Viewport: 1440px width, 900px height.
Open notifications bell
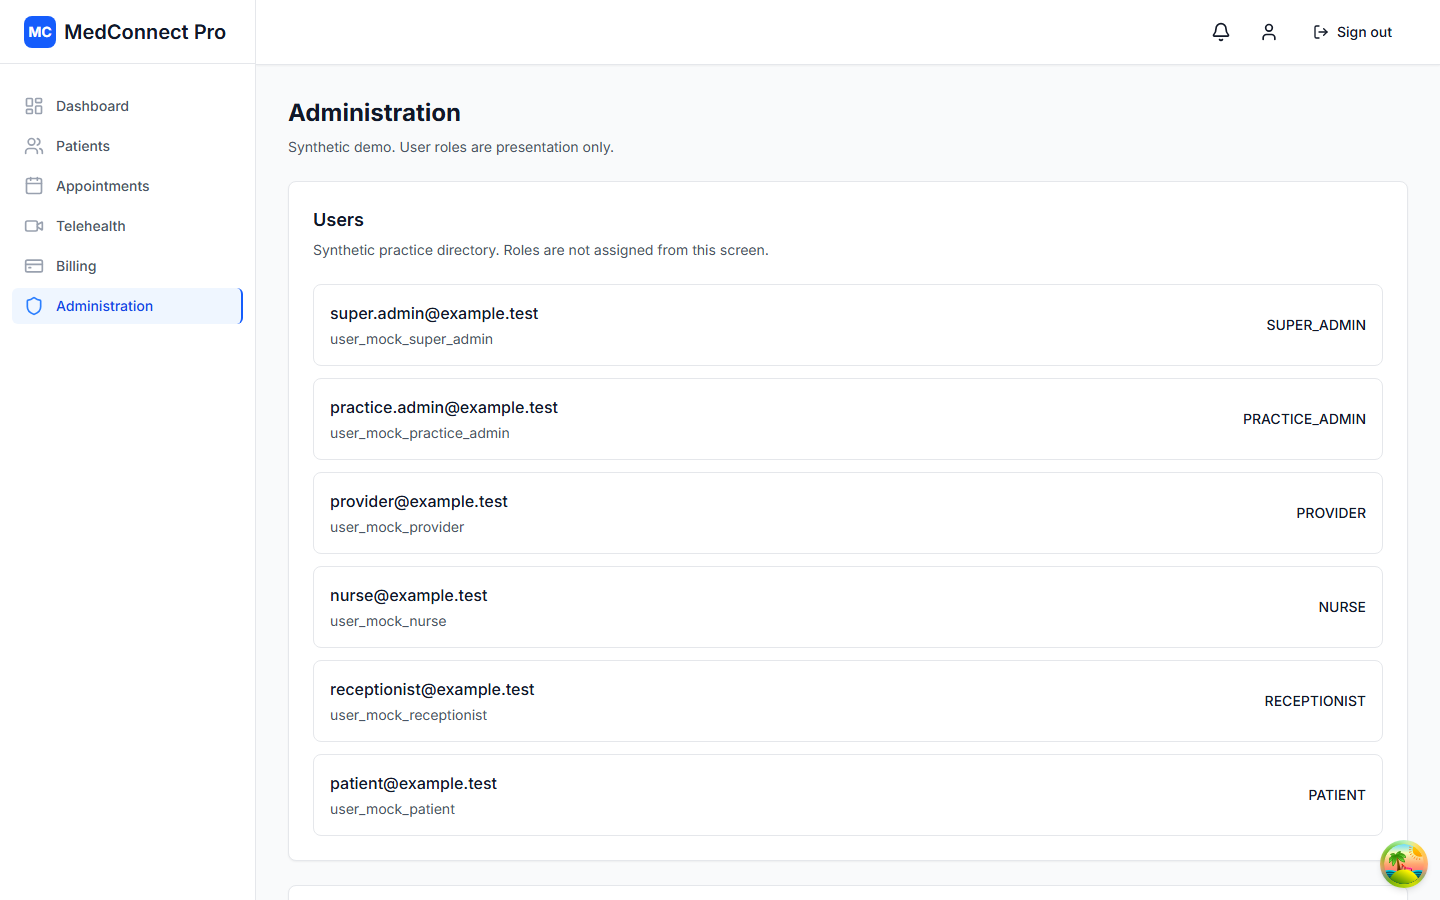(x=1221, y=32)
